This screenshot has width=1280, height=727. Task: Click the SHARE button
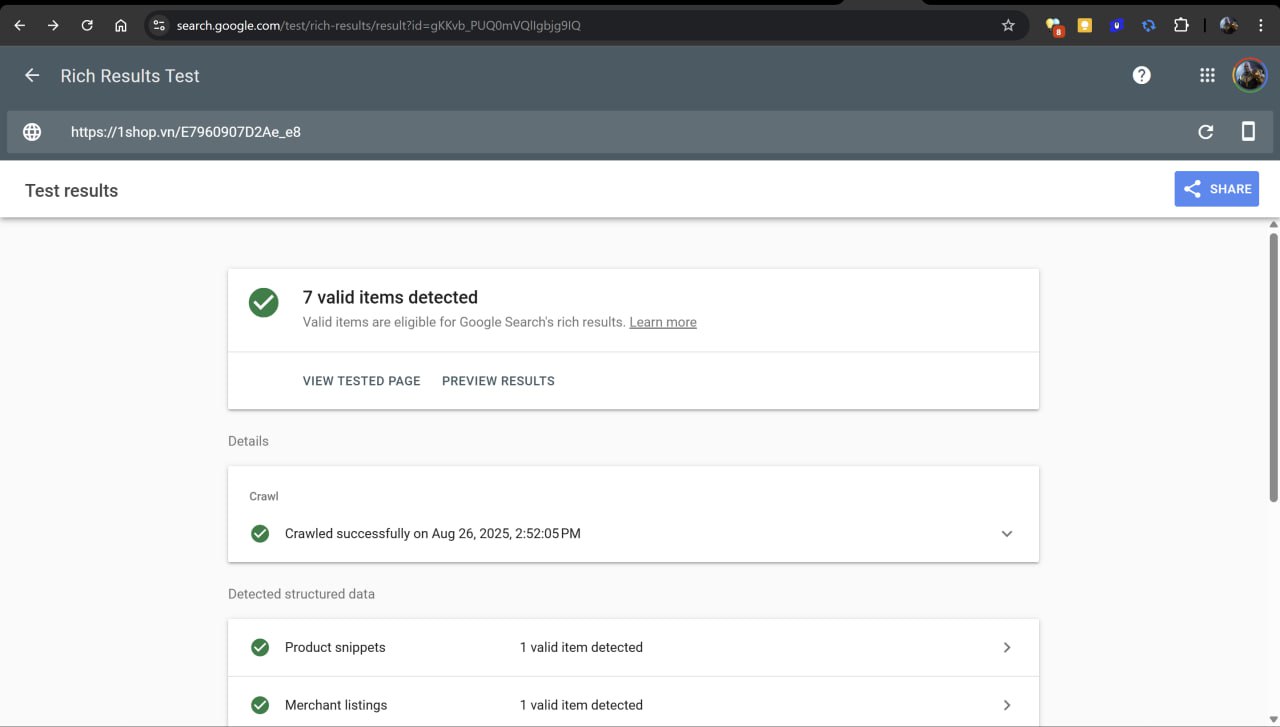coord(1216,189)
